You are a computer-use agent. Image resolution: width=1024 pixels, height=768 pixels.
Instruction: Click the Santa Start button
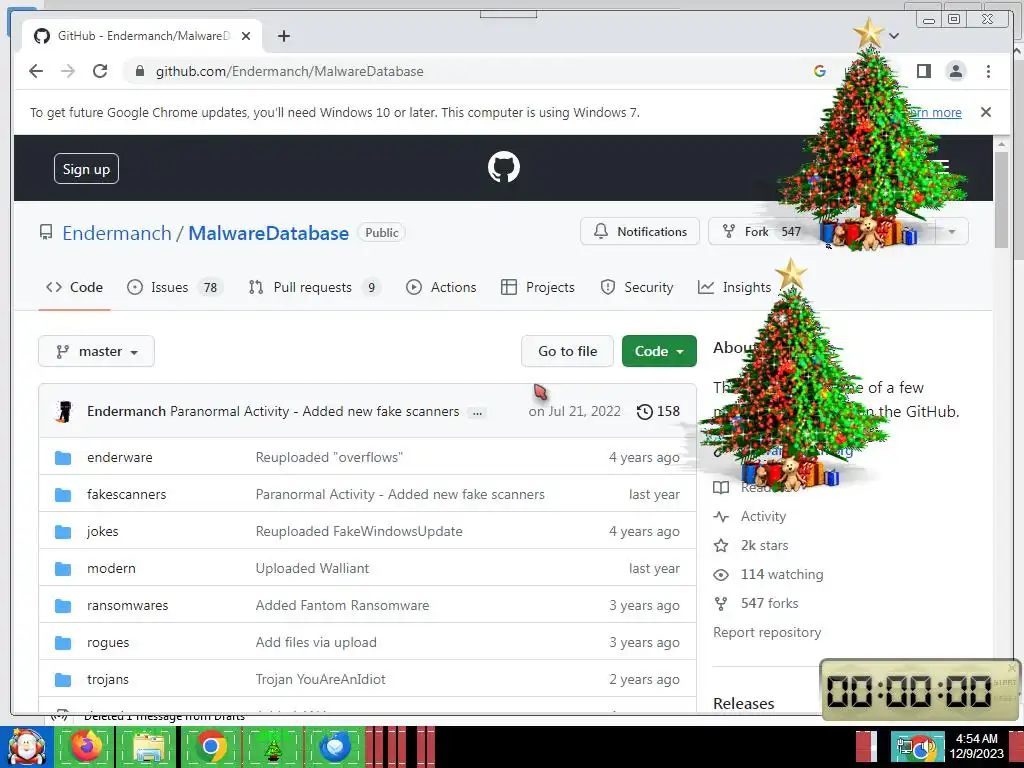[x=25, y=748]
